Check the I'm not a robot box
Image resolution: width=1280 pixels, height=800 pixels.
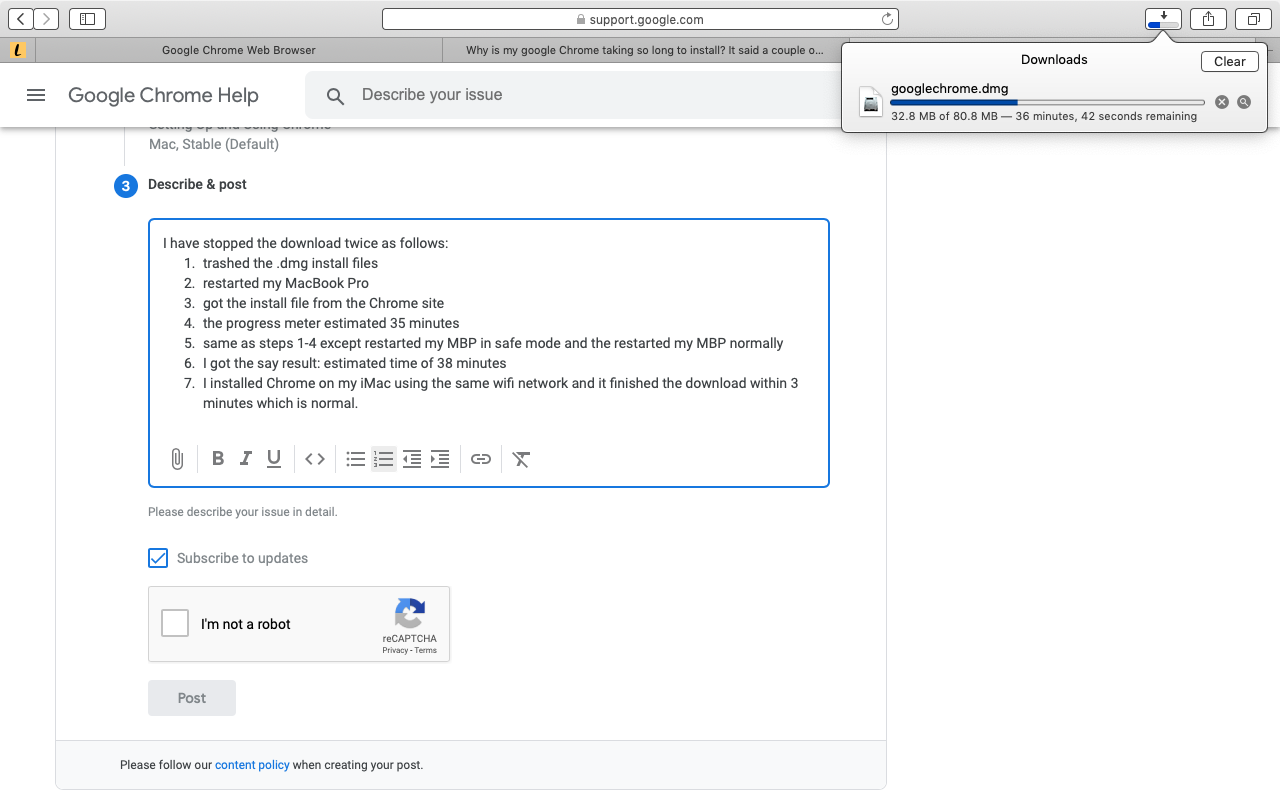(175, 623)
